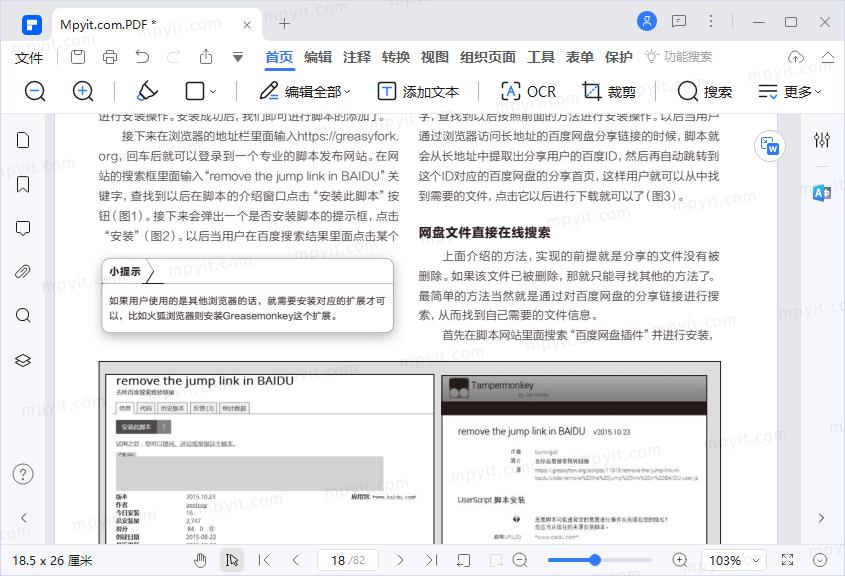This screenshot has height=576, width=845.
Task: Click the 搜索 search button
Action: (706, 91)
